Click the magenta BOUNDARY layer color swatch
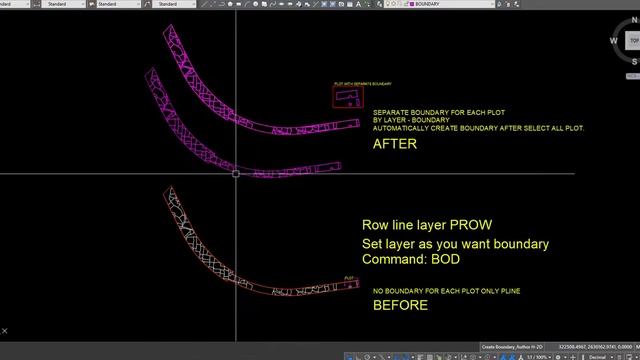The height and width of the screenshot is (360, 640). tap(411, 4)
